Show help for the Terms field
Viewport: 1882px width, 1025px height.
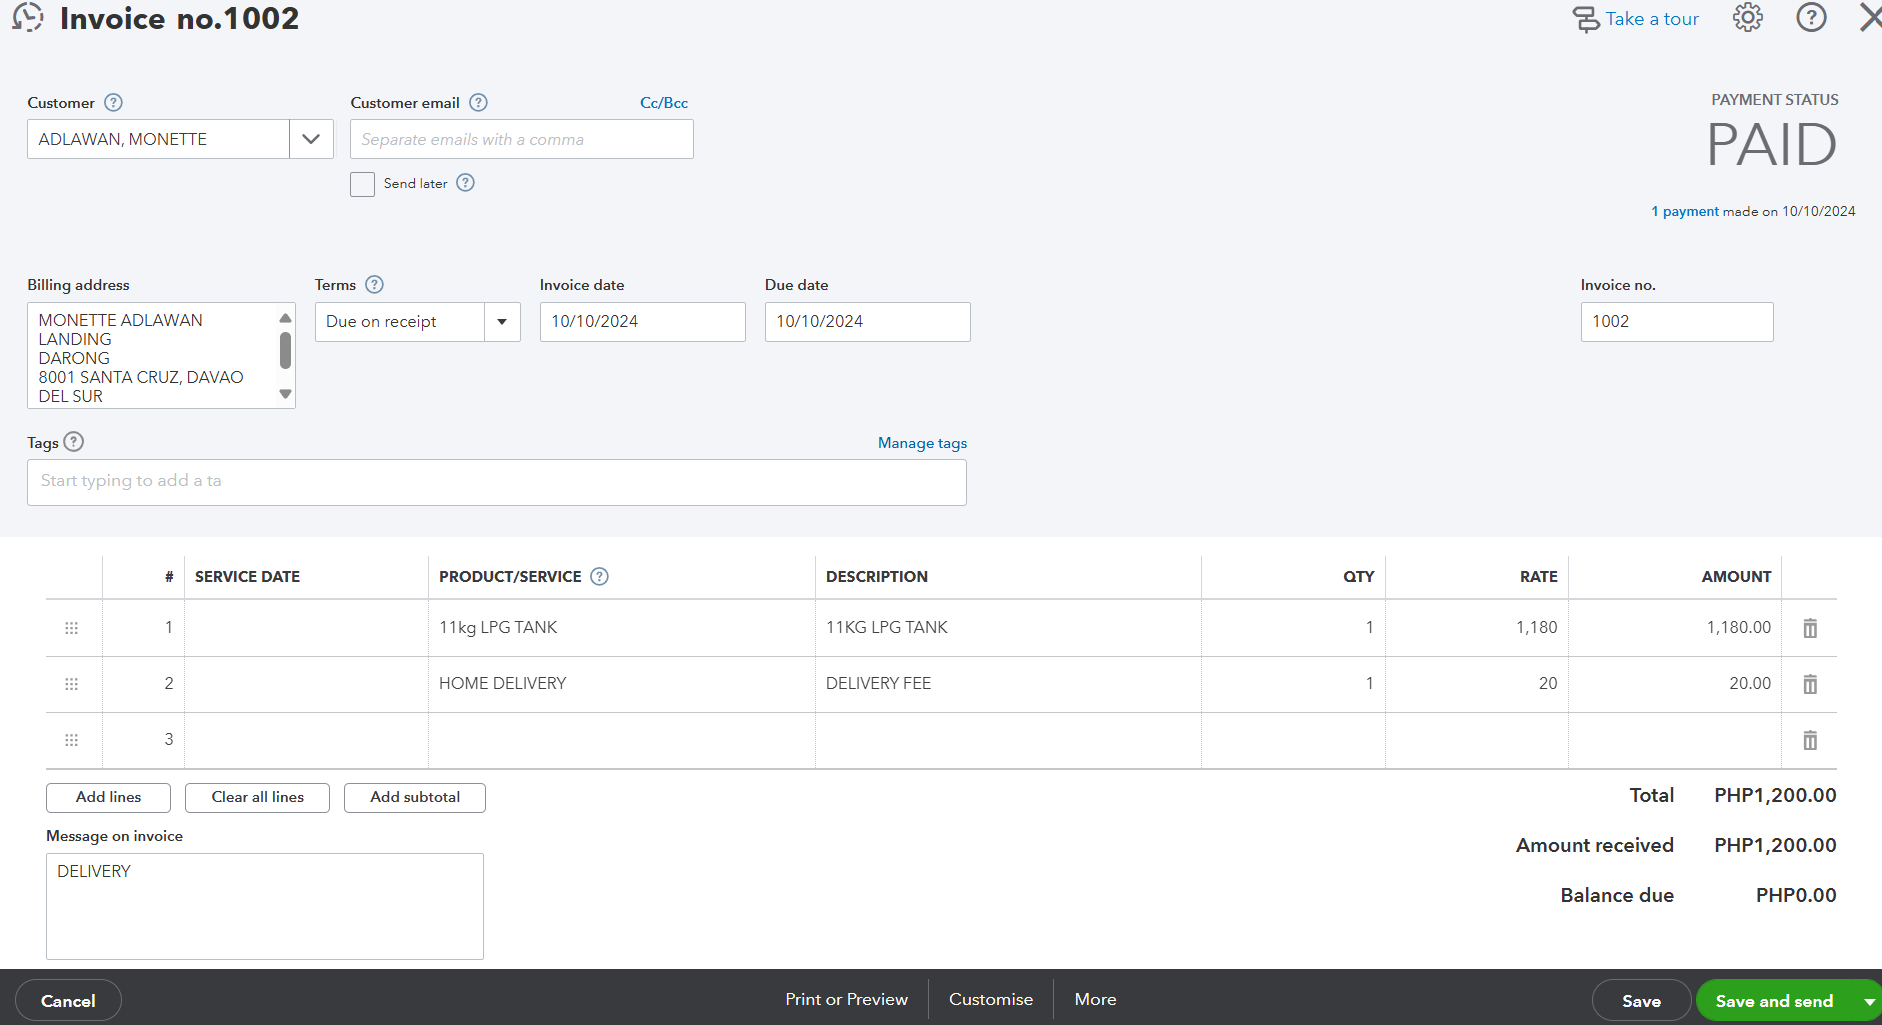[374, 285]
